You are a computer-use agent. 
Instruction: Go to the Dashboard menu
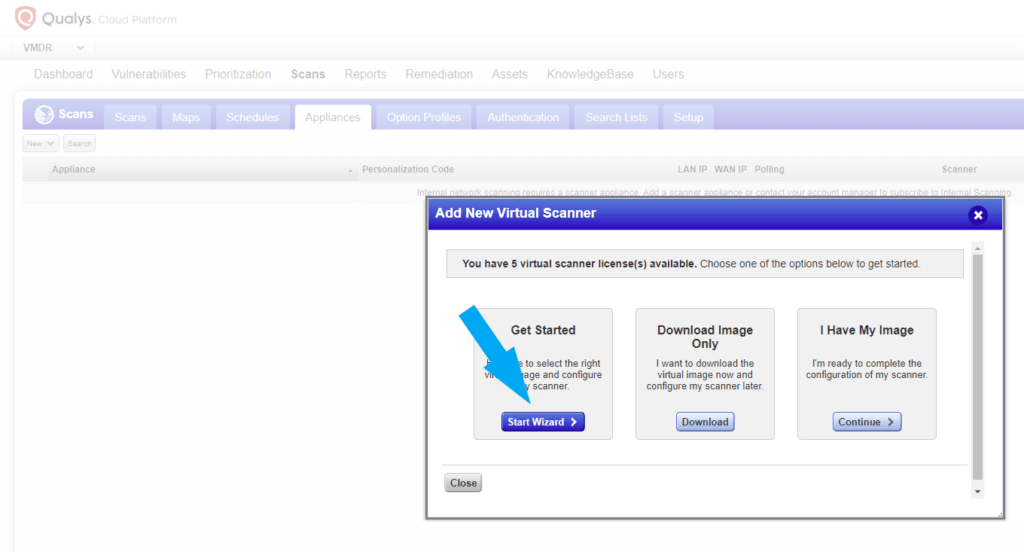coord(63,74)
